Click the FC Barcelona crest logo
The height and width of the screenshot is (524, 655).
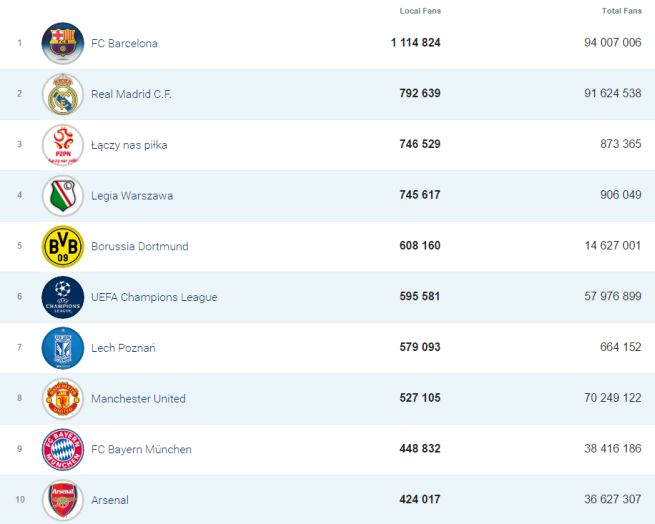click(63, 43)
